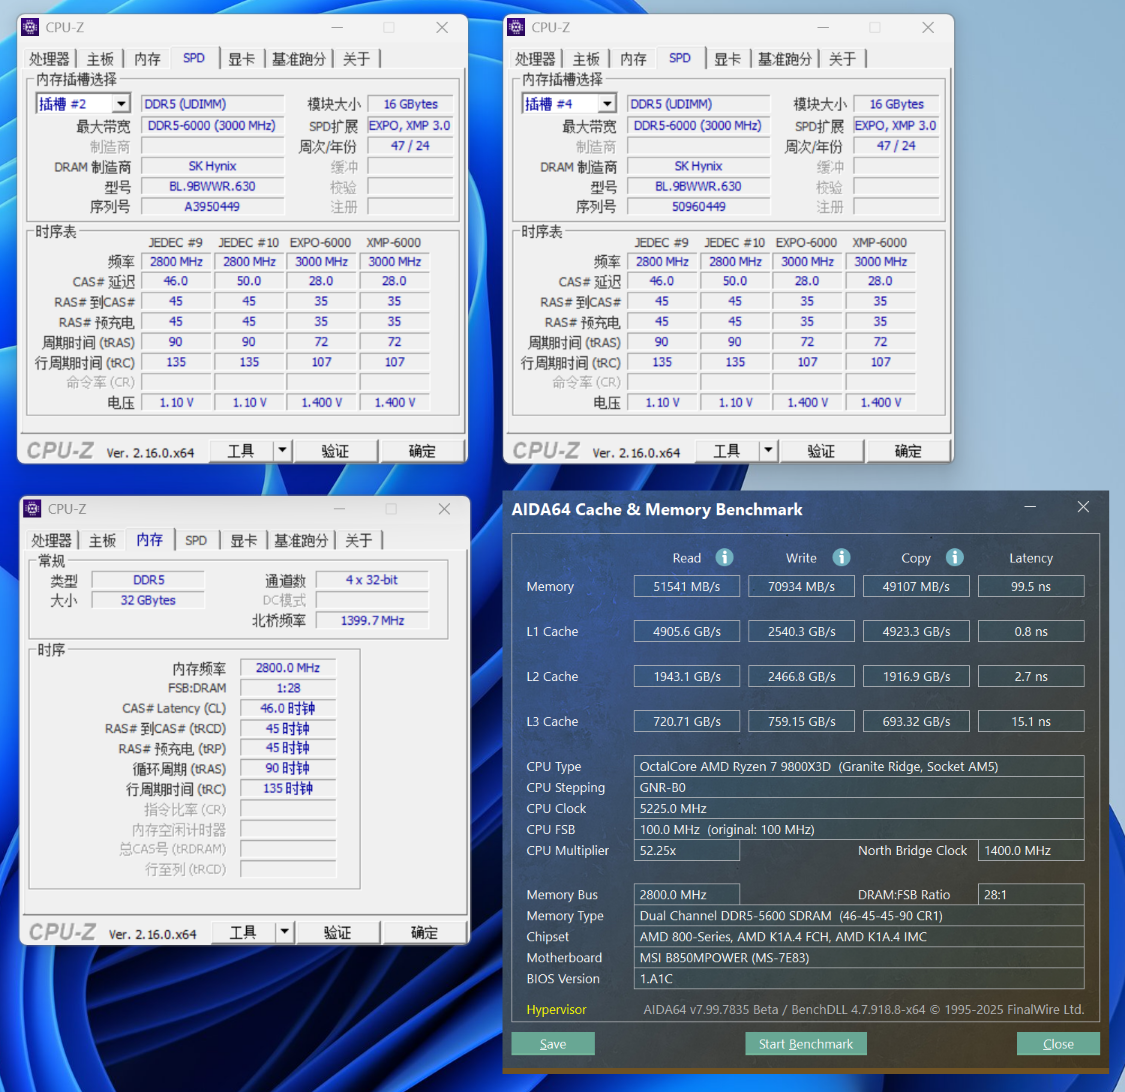Viewport: 1125px width, 1092px height.
Task: Click 确定 button in slot #4 window
Action: click(908, 451)
